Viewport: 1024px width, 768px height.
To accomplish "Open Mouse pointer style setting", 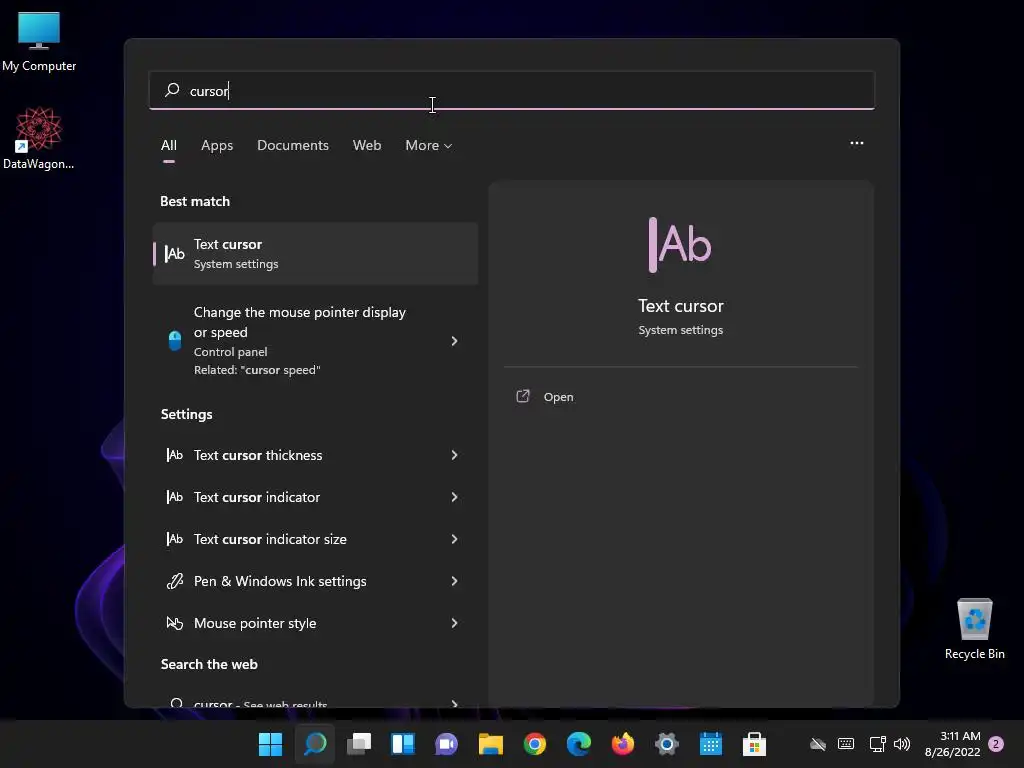I will coord(315,623).
